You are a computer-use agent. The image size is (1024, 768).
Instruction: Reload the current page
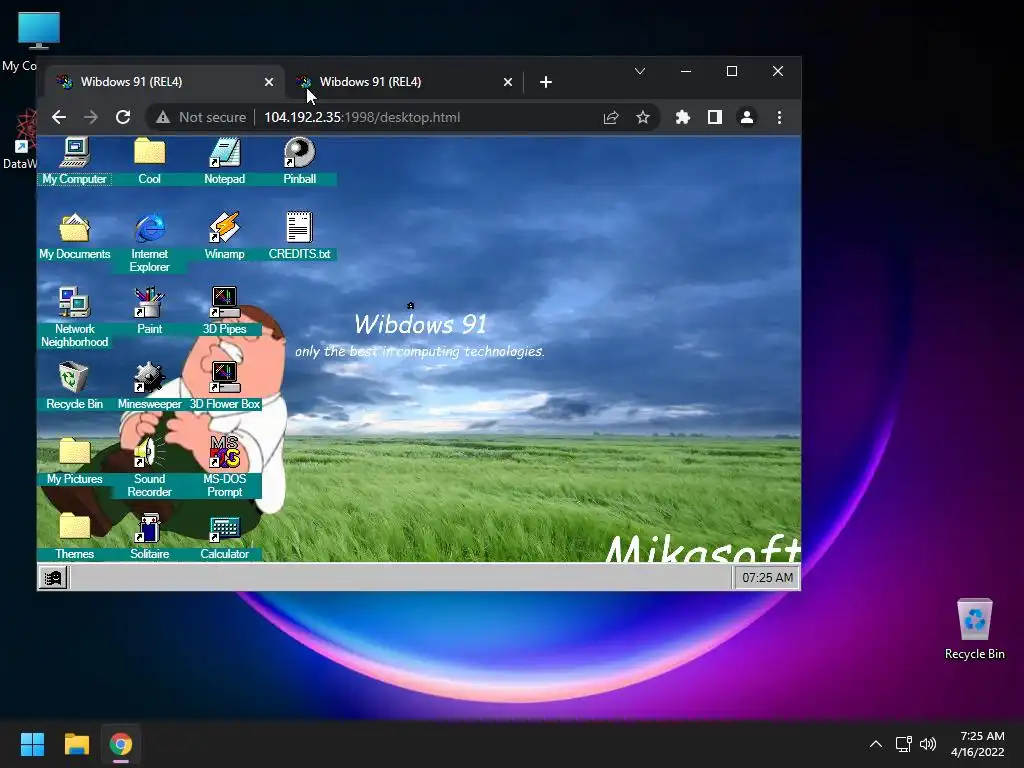[x=123, y=118]
